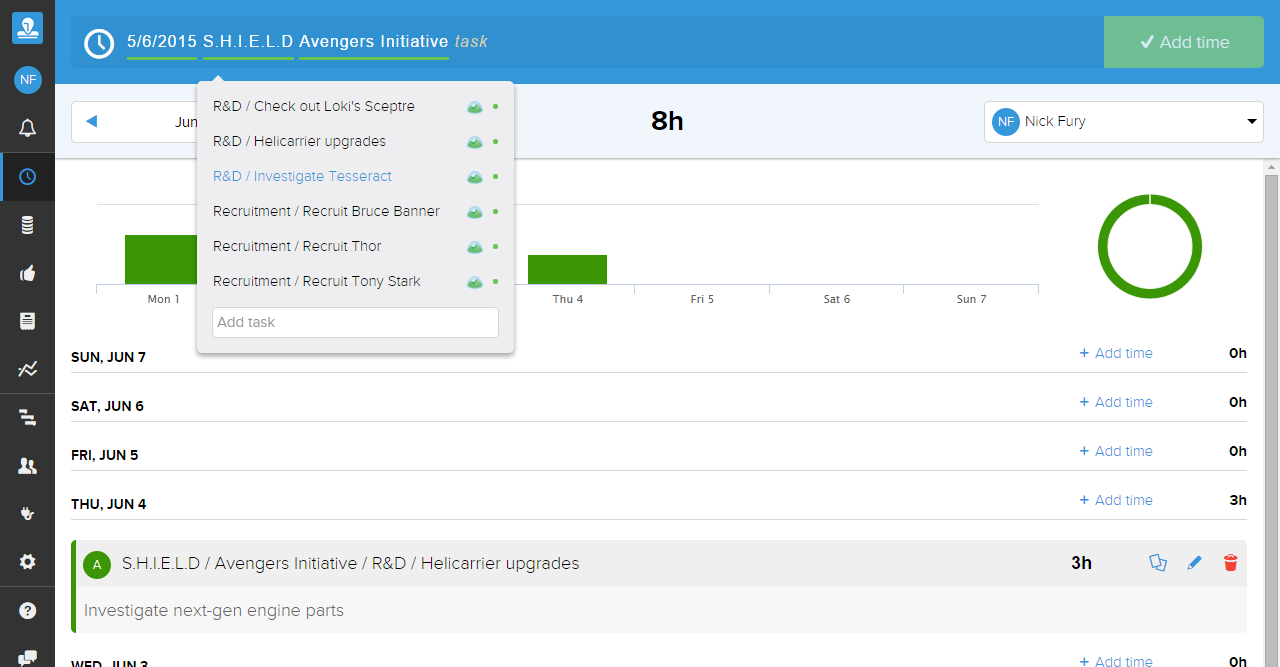Click the green A avatar on time entry
1280x667 pixels.
pyautogui.click(x=97, y=565)
